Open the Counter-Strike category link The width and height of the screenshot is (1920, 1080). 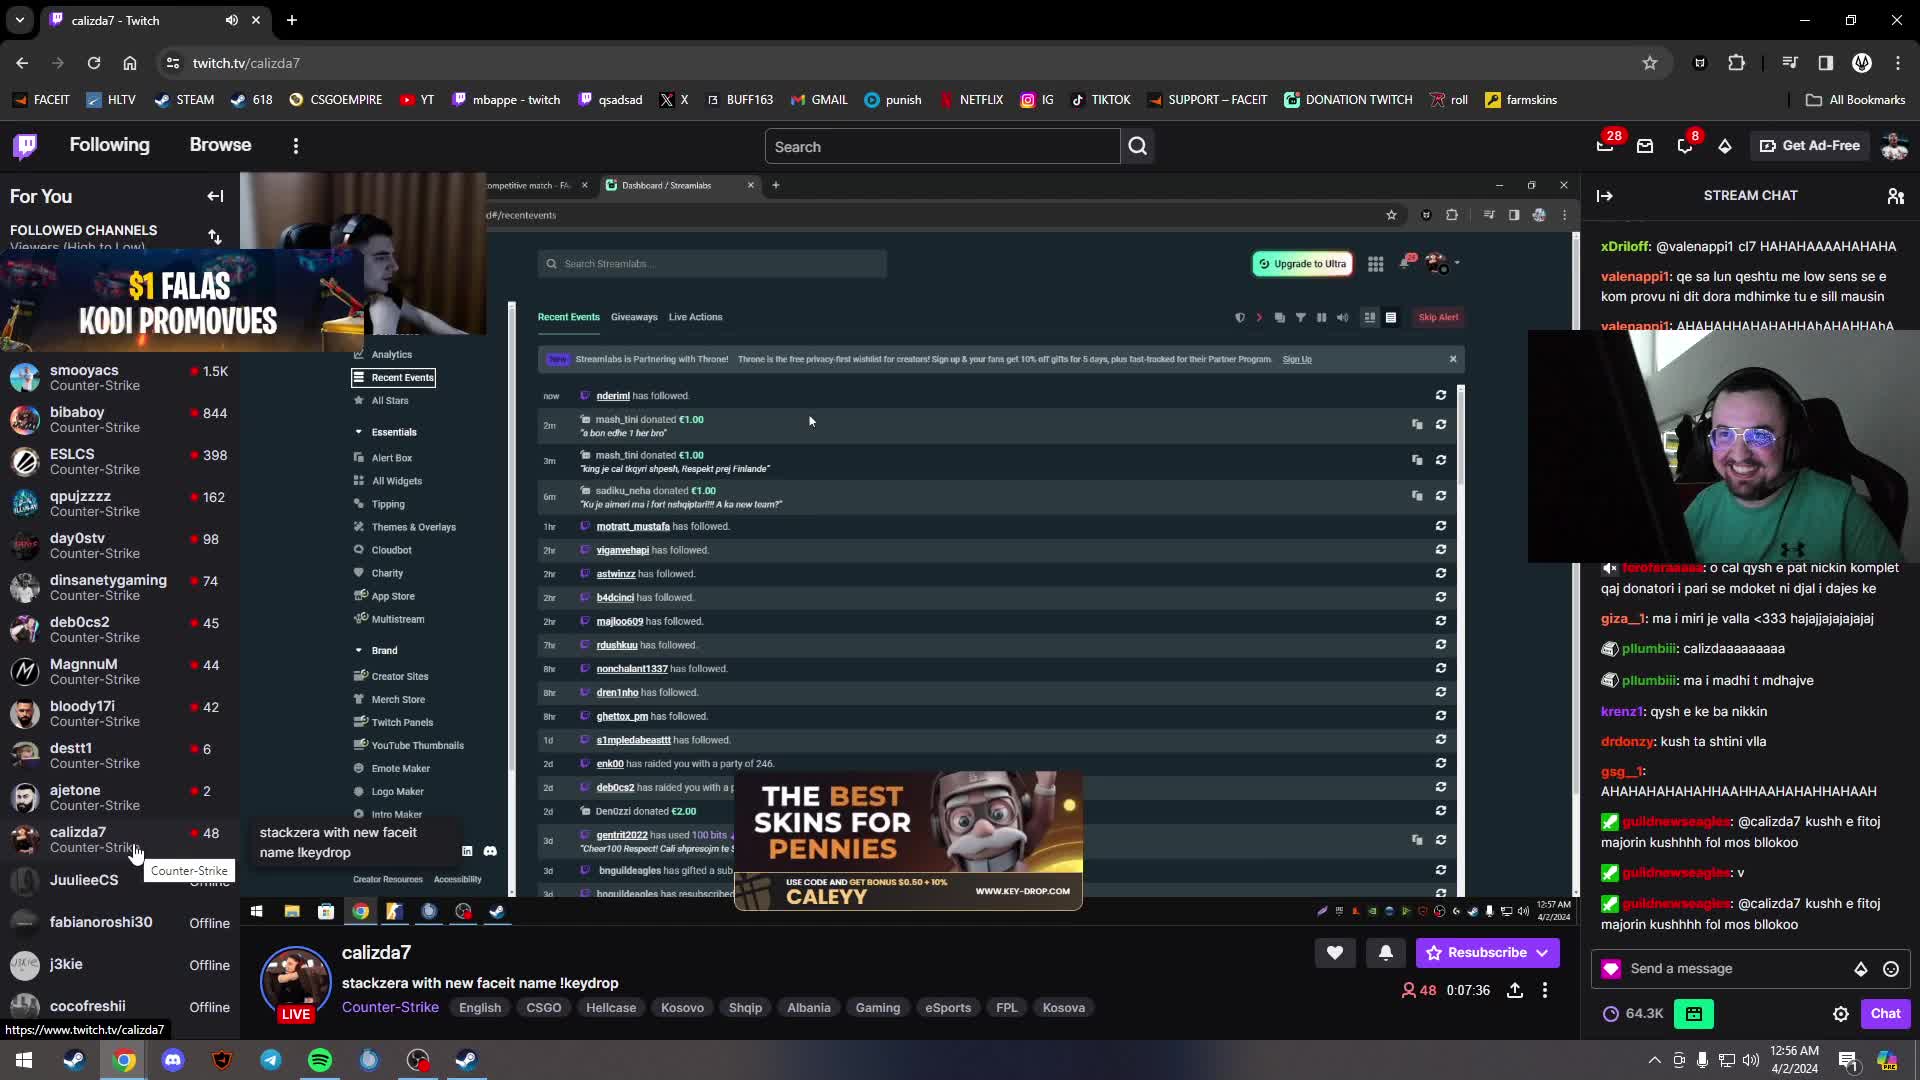tap(390, 1008)
